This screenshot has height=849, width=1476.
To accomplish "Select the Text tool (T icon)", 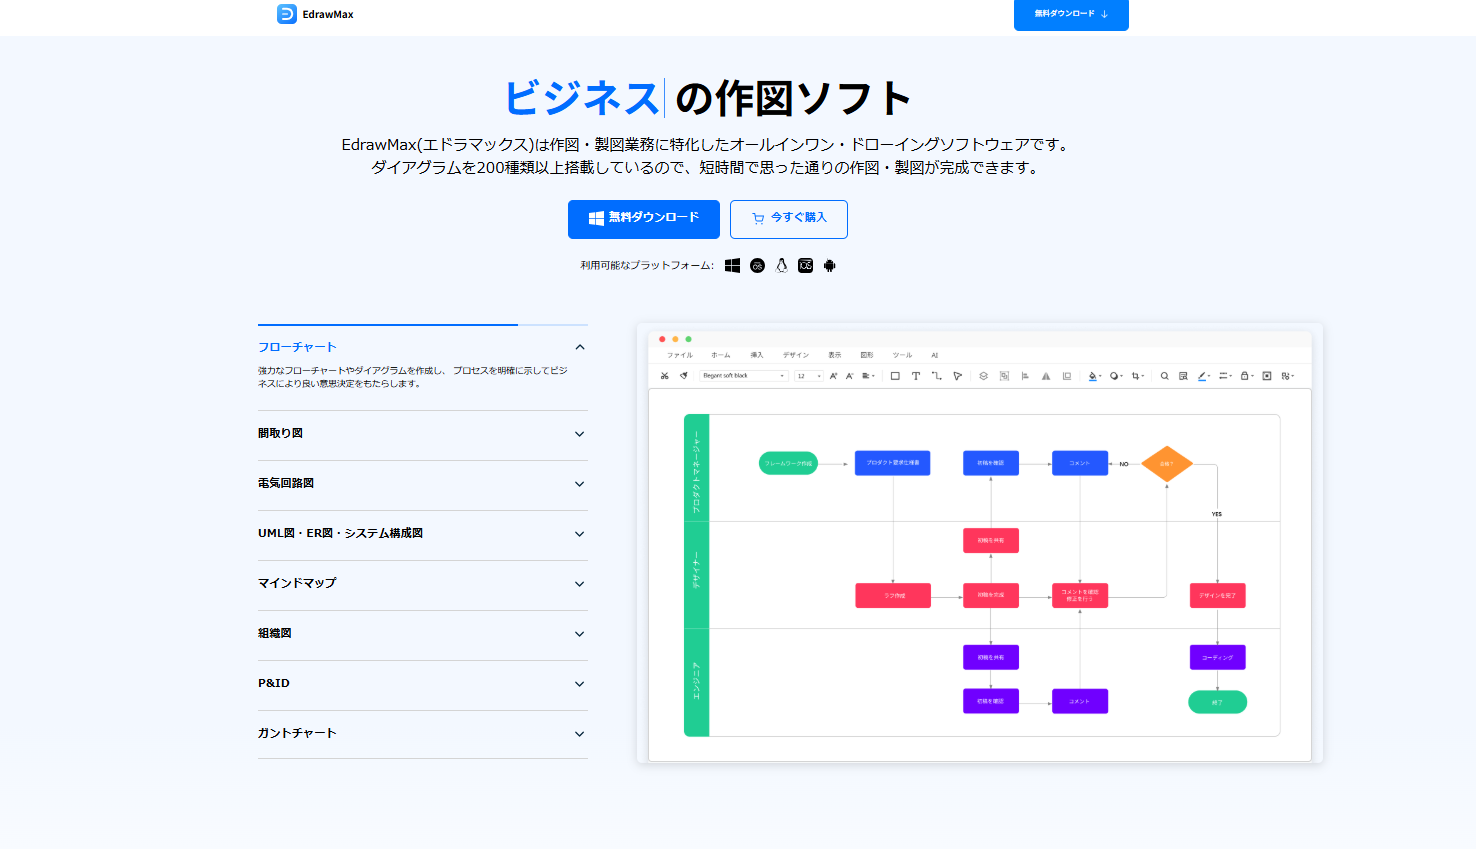I will (x=916, y=376).
